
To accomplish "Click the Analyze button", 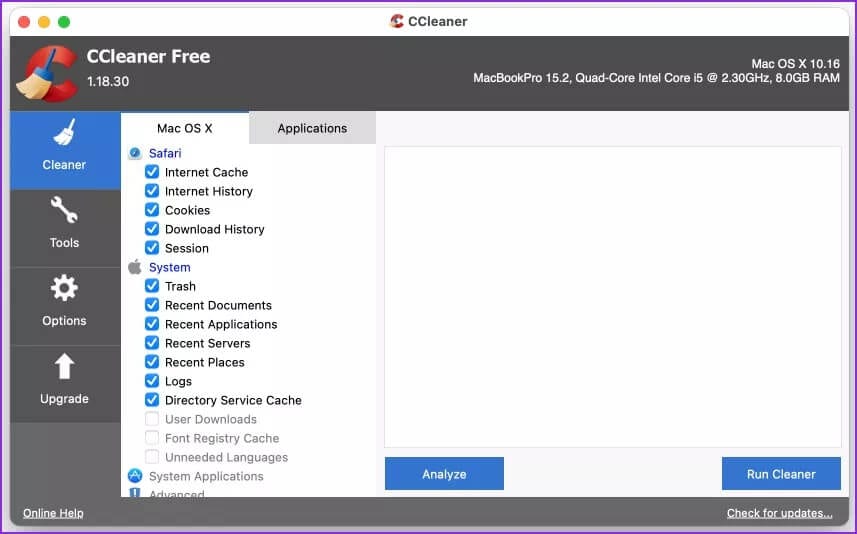I will tap(444, 474).
